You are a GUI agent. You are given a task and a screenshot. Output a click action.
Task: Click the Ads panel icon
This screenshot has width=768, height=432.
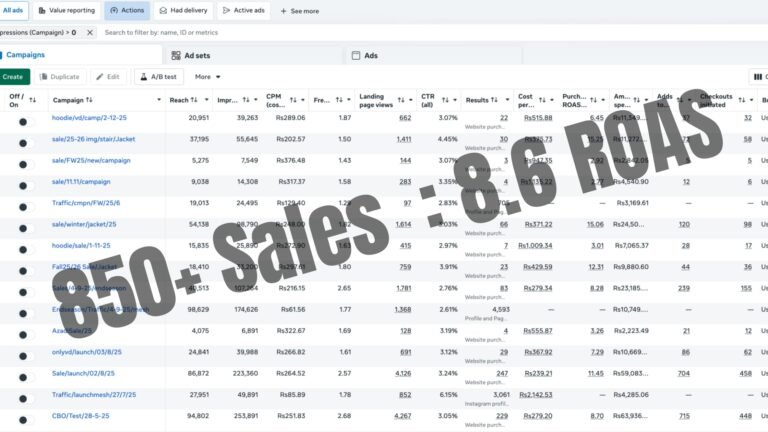click(356, 55)
